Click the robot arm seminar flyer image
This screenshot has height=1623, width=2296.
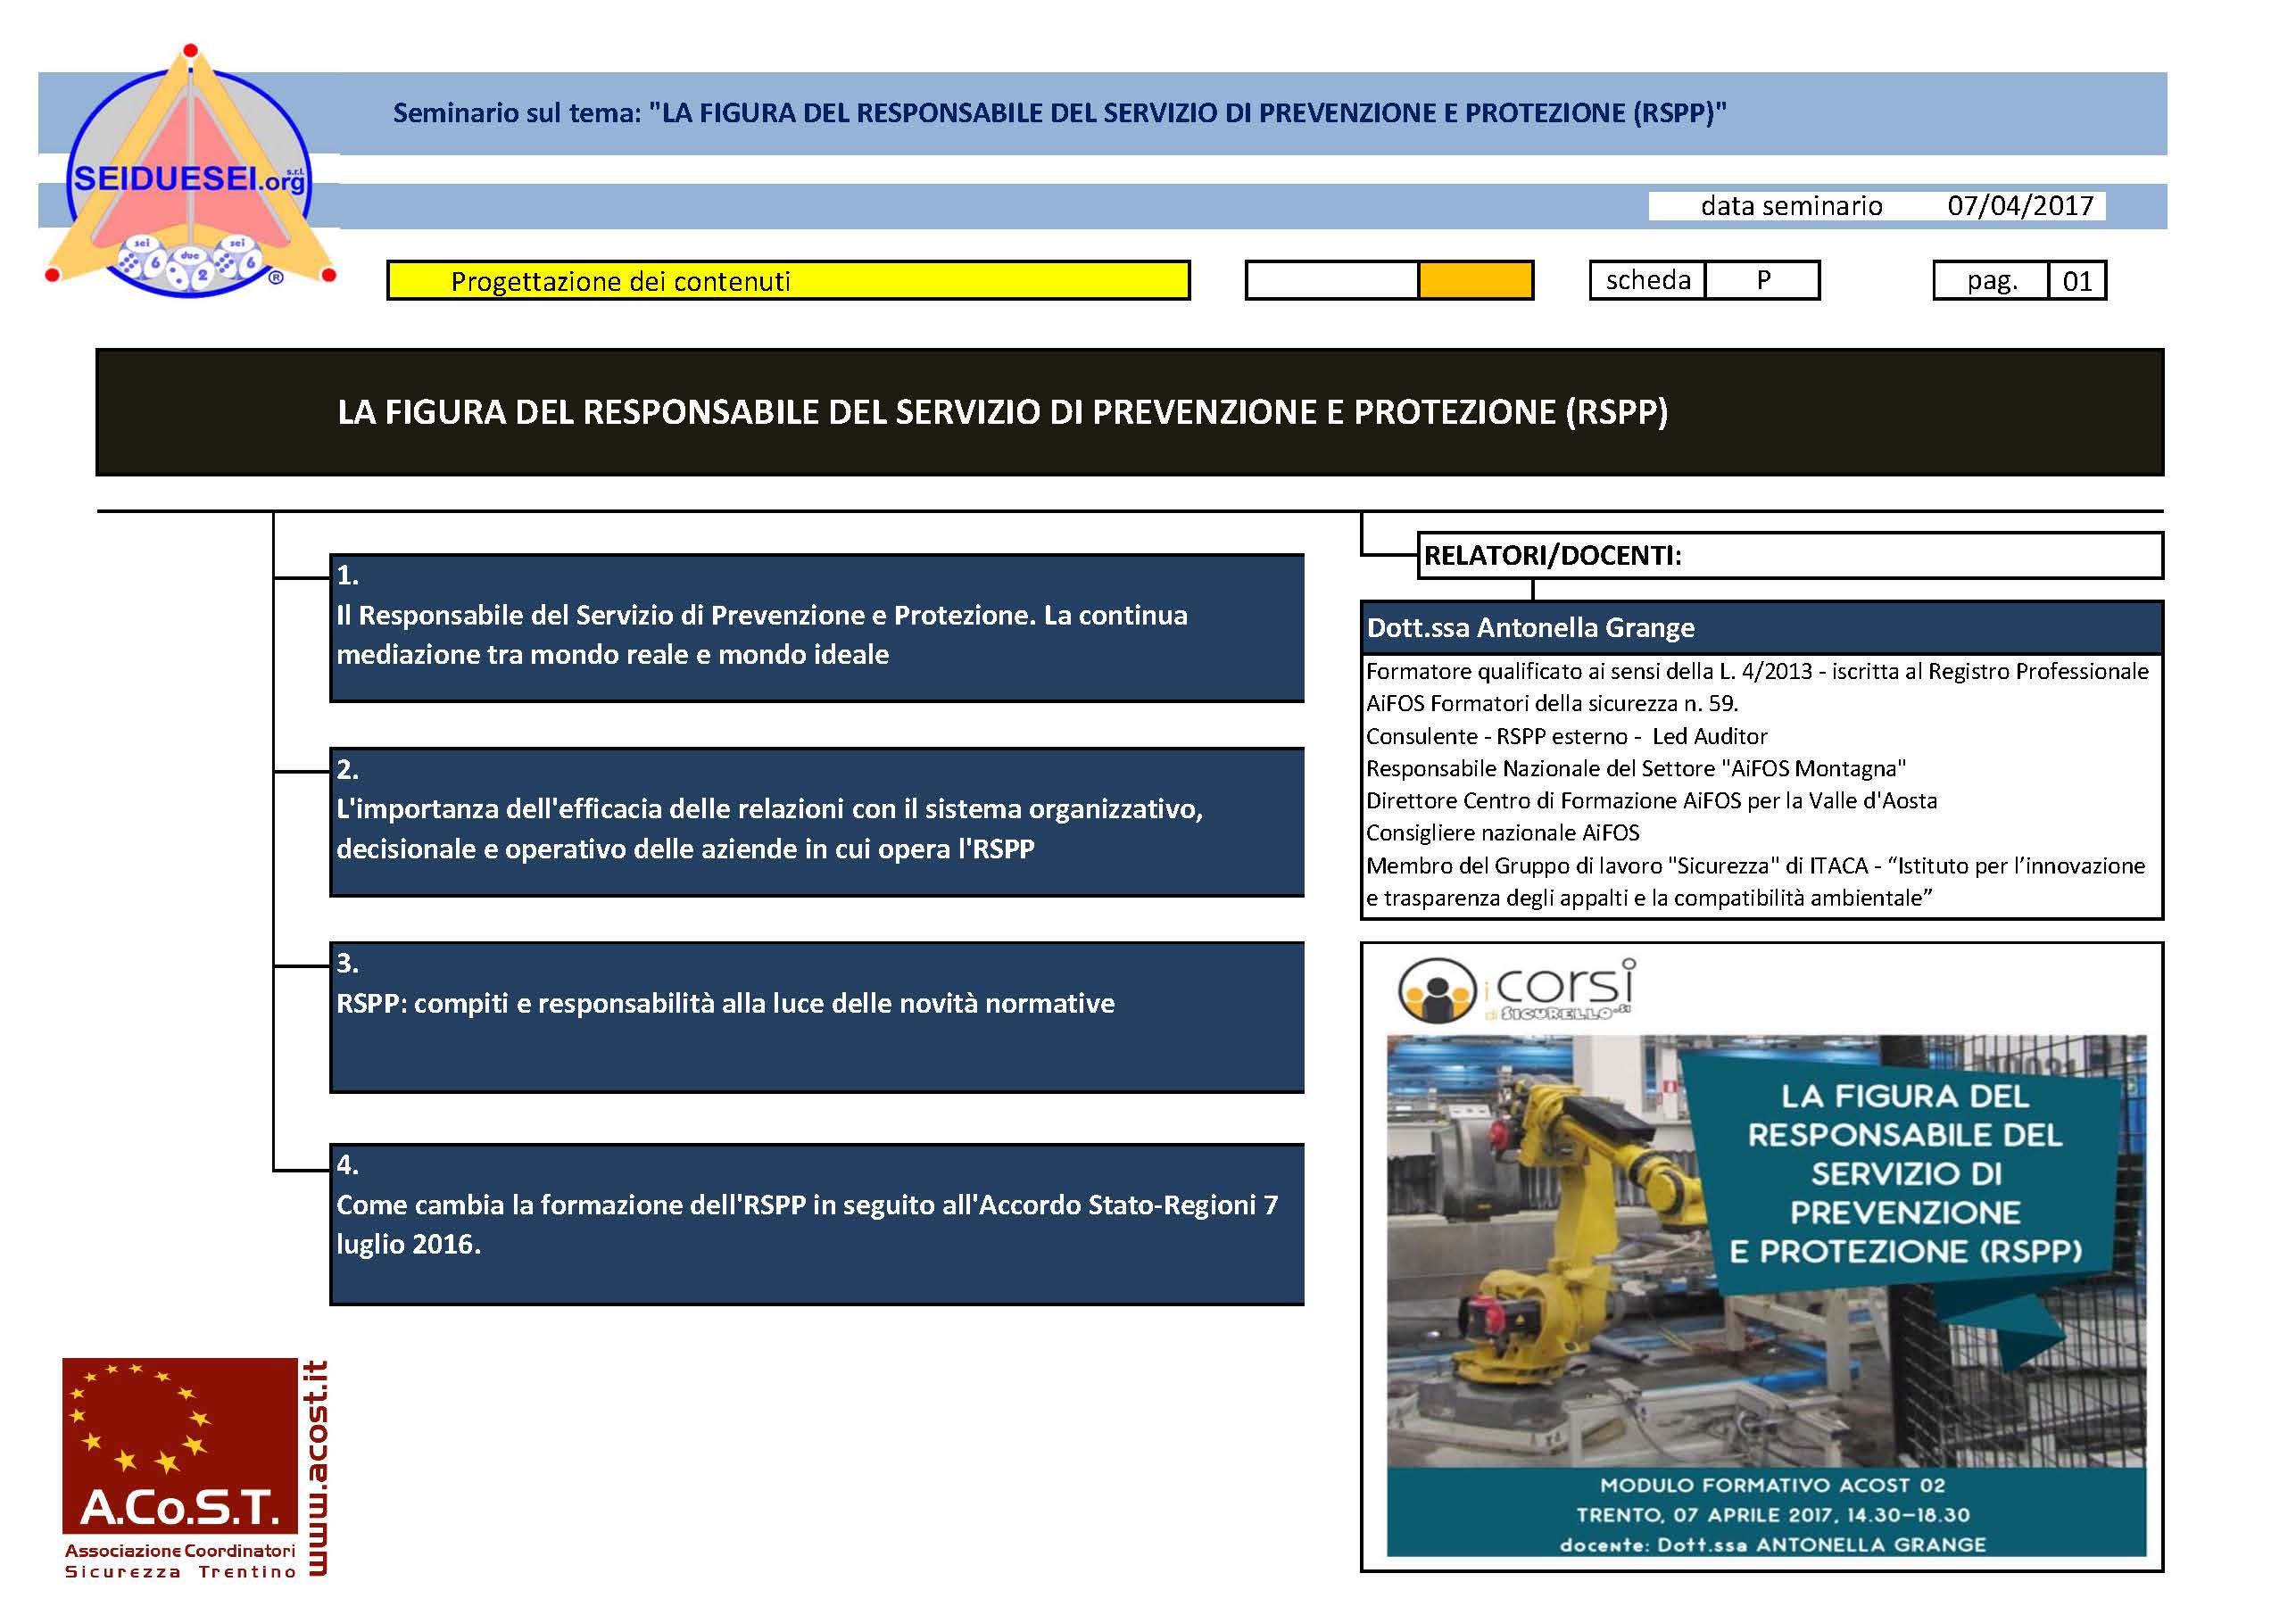(x=1766, y=1295)
